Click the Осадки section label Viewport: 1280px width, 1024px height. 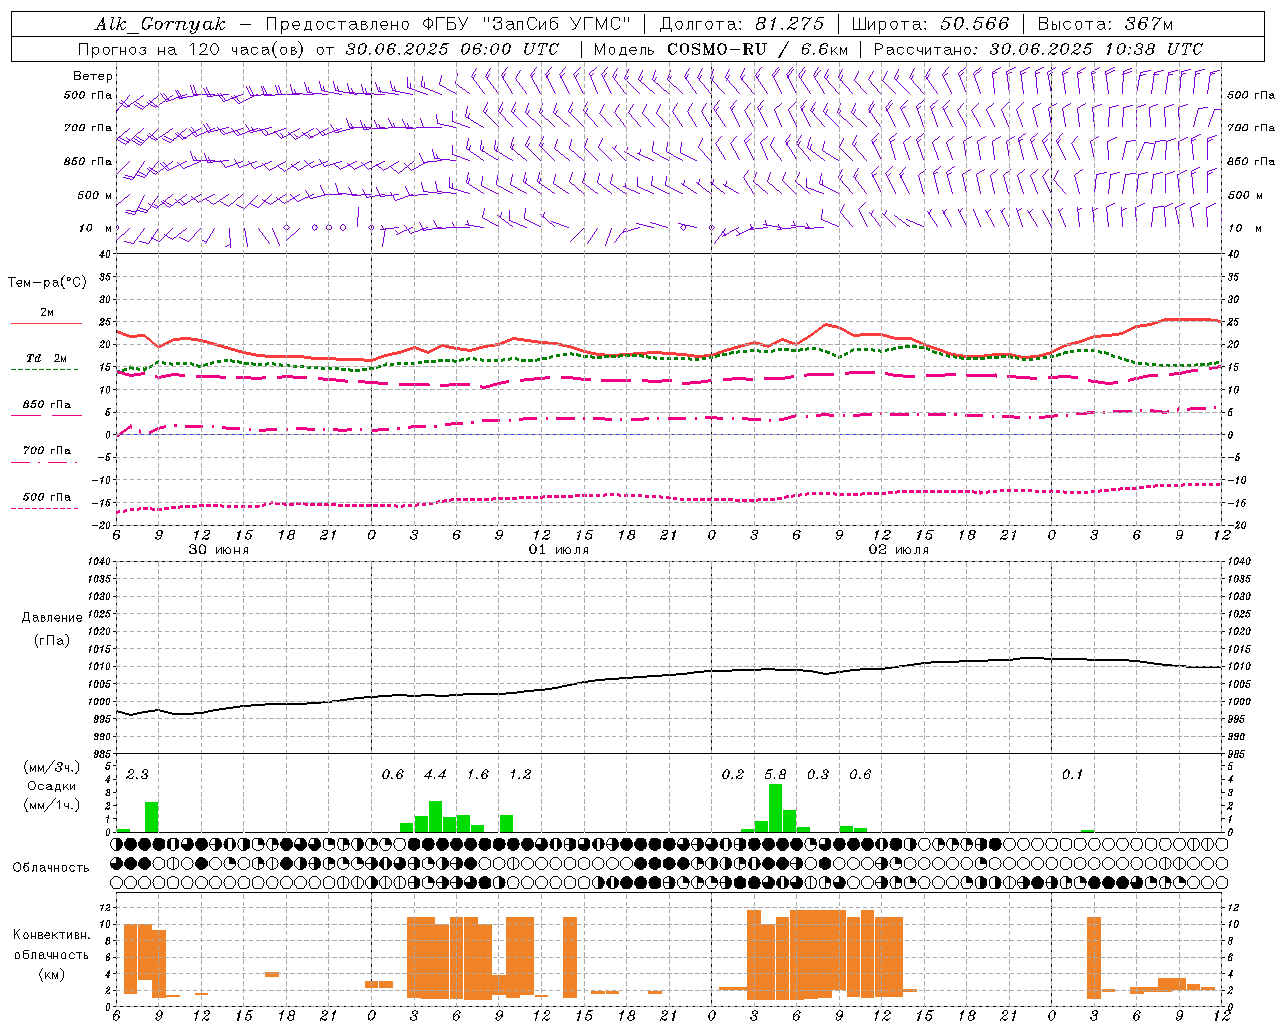[x=52, y=786]
